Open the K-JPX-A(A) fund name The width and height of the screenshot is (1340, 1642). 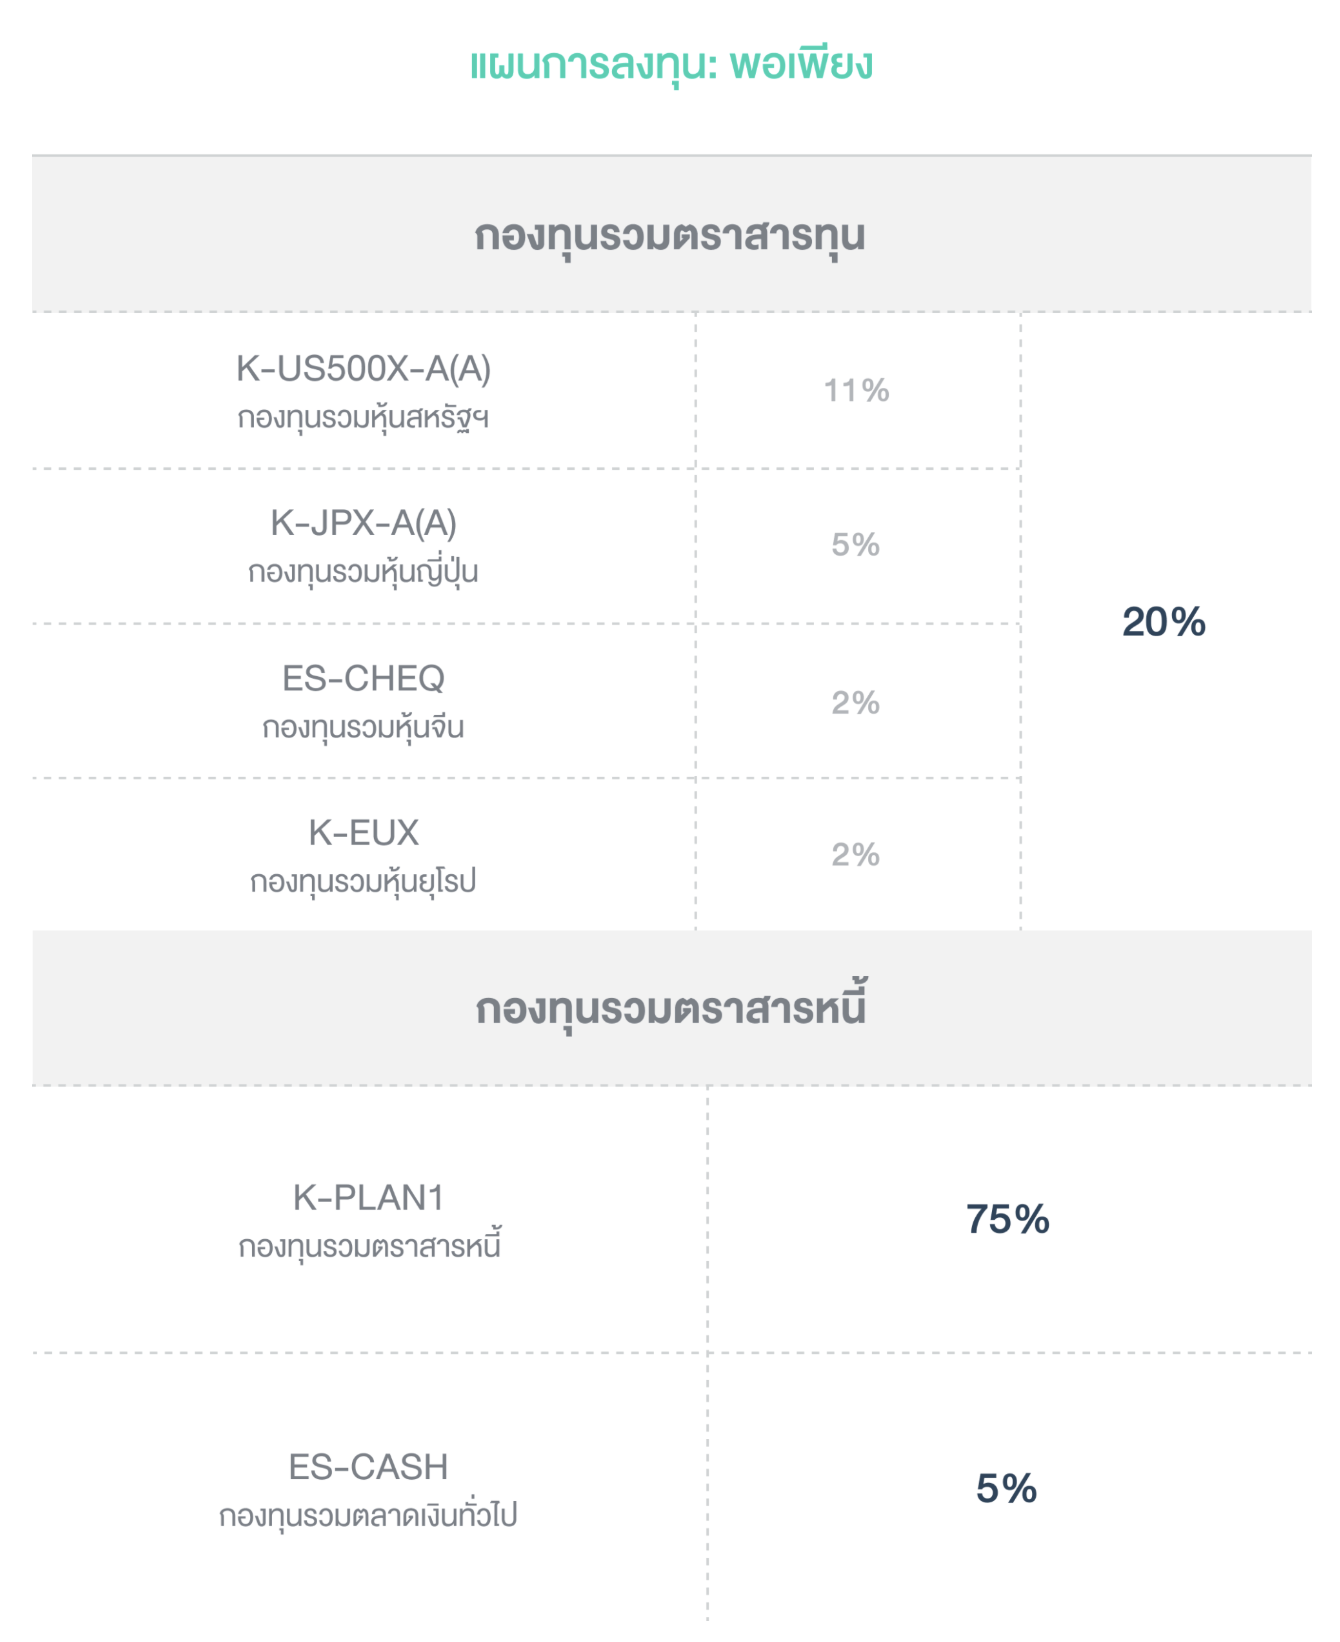363,523
